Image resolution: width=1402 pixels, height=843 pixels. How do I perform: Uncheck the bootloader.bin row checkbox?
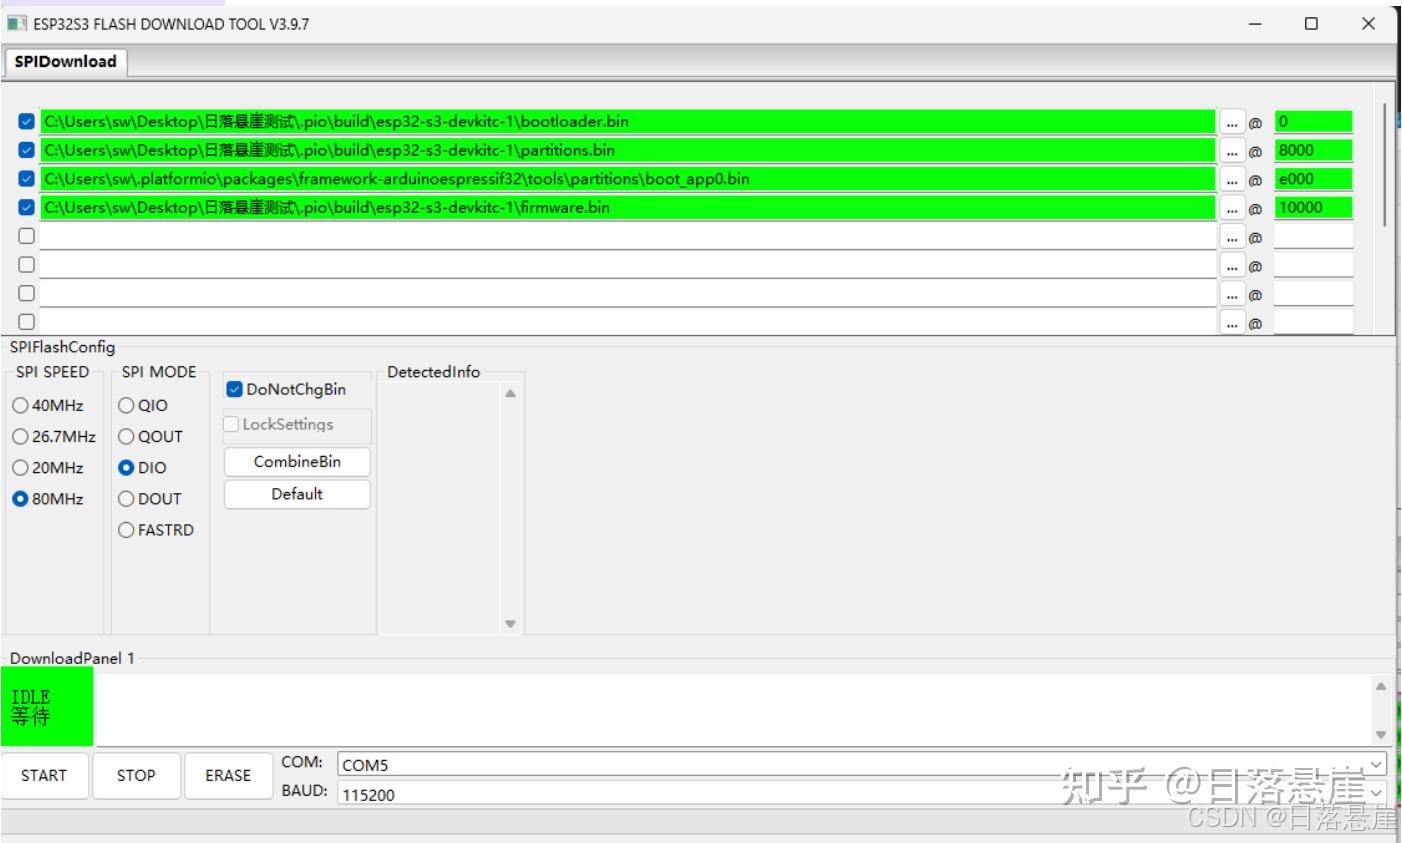(x=26, y=121)
